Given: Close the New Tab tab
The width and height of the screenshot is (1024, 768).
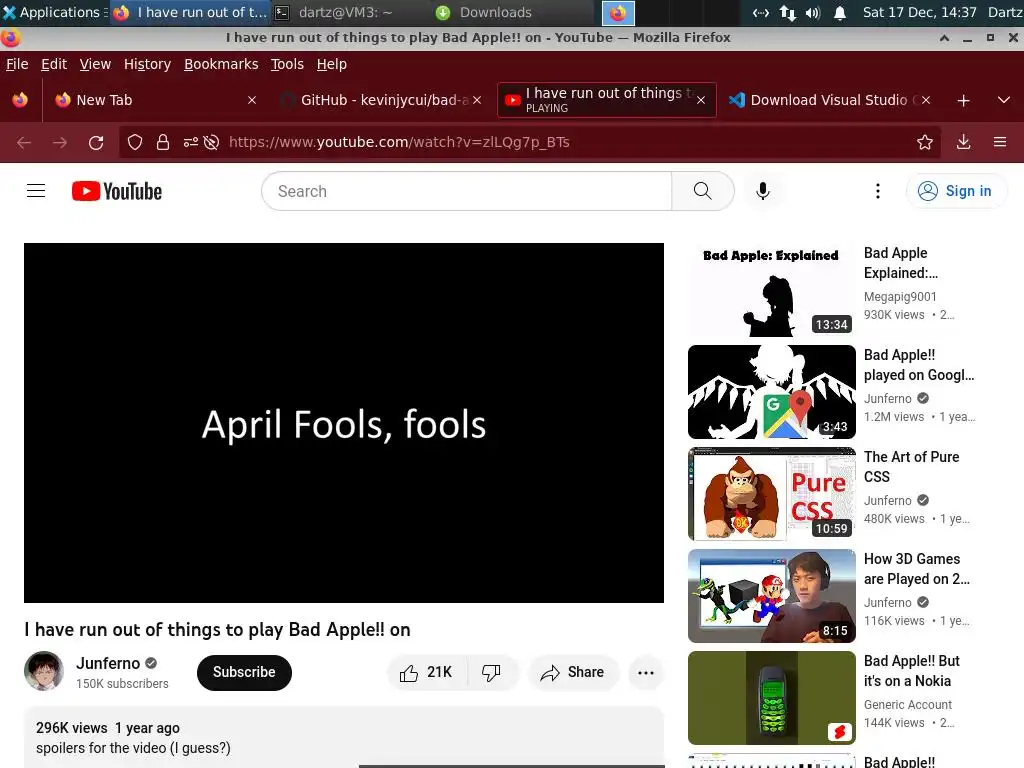Looking at the screenshot, I should [252, 100].
